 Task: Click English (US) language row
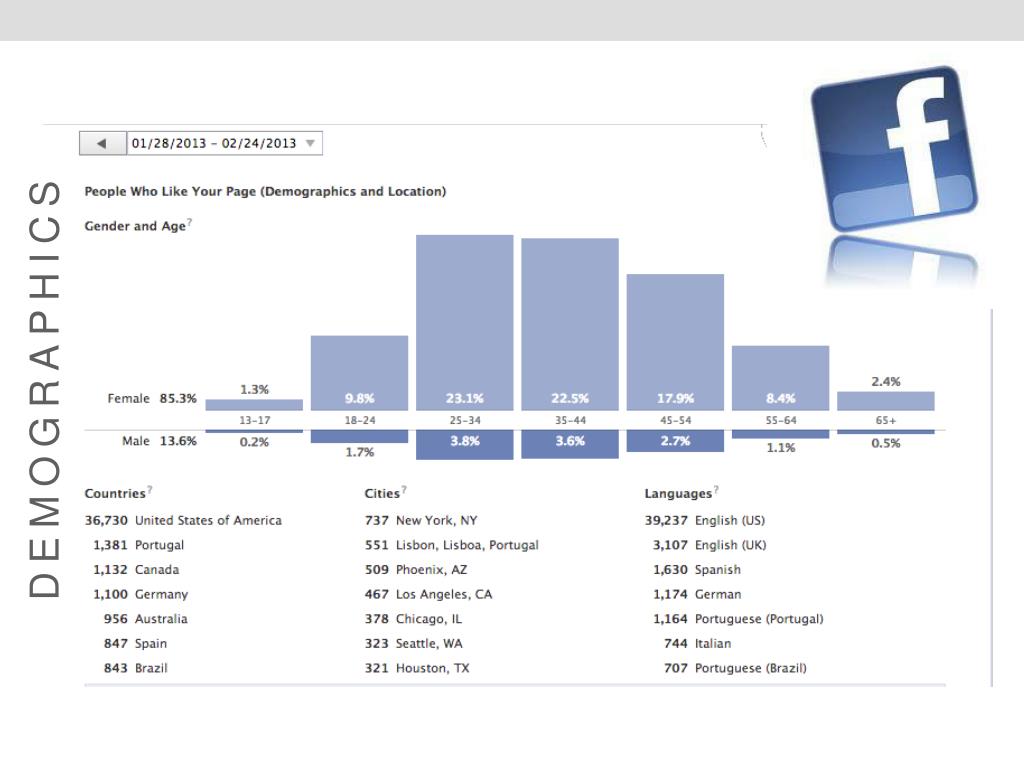[x=705, y=520]
